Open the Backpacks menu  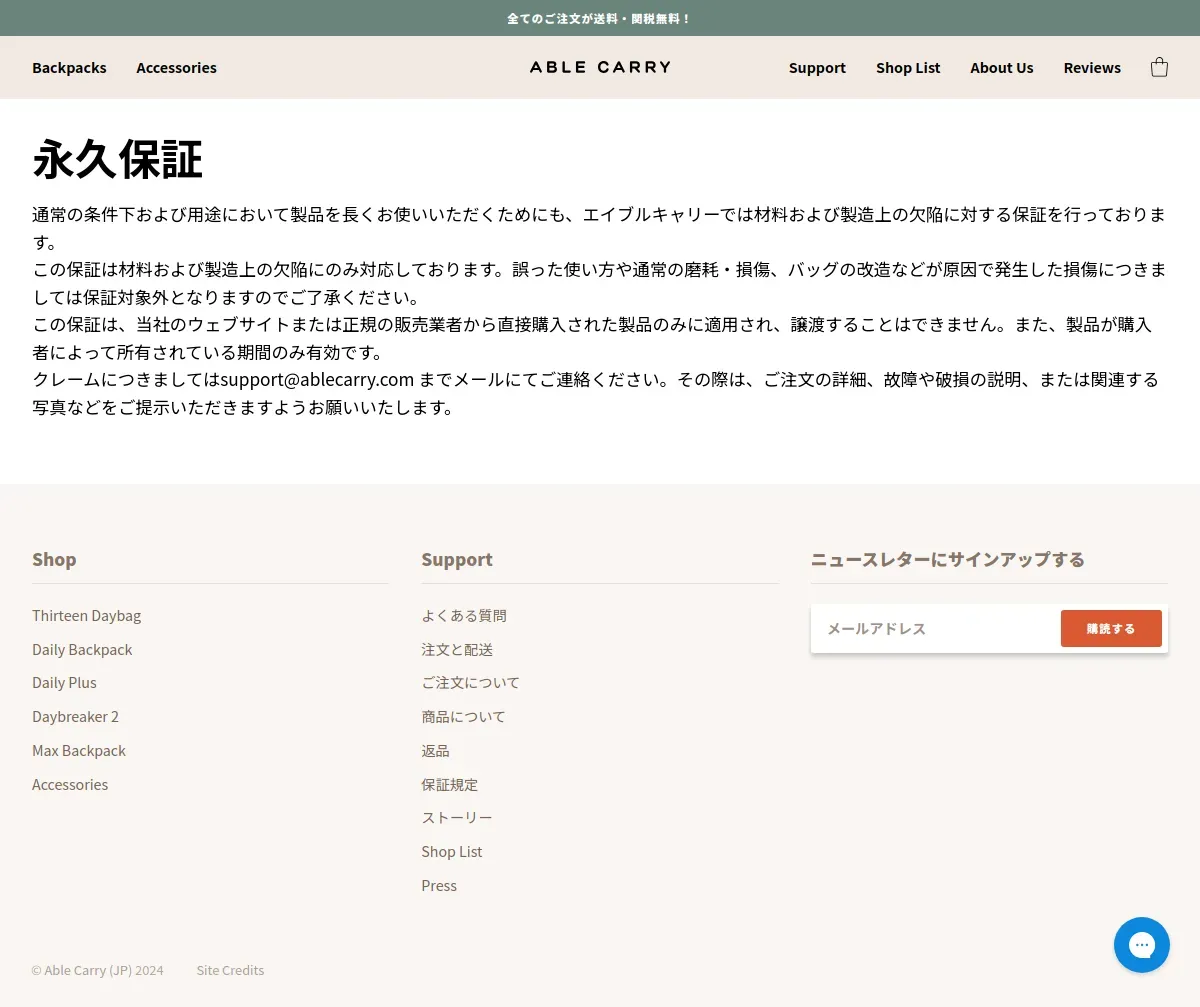[x=69, y=68]
